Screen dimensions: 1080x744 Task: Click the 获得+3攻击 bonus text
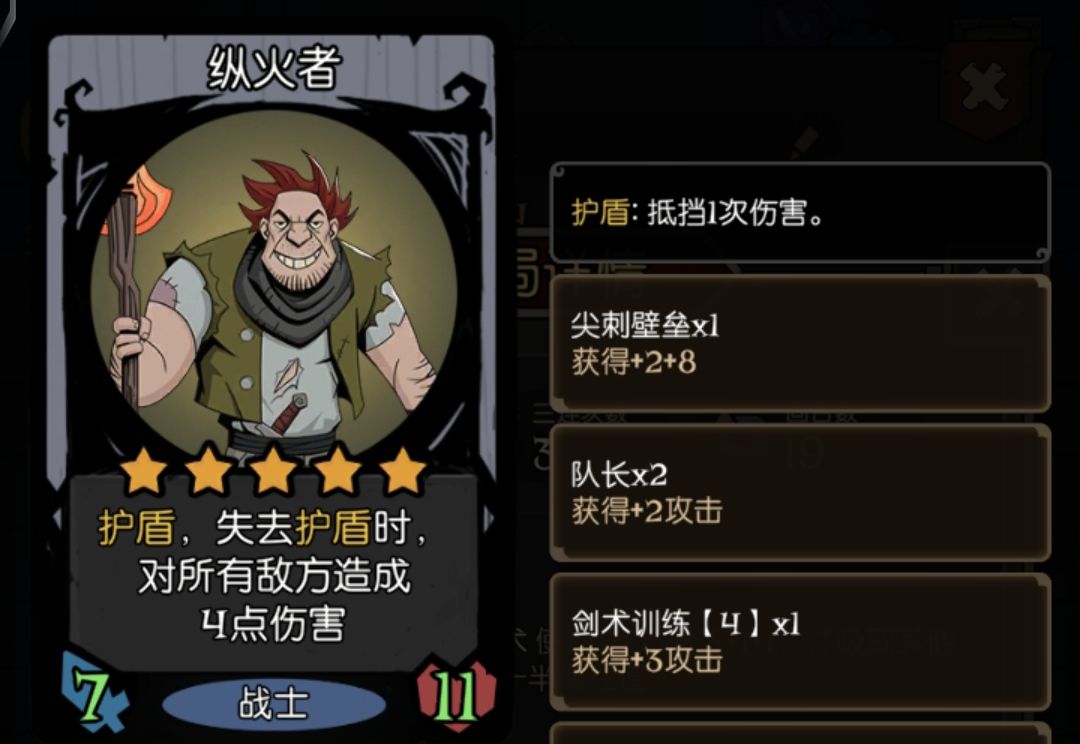tap(647, 660)
